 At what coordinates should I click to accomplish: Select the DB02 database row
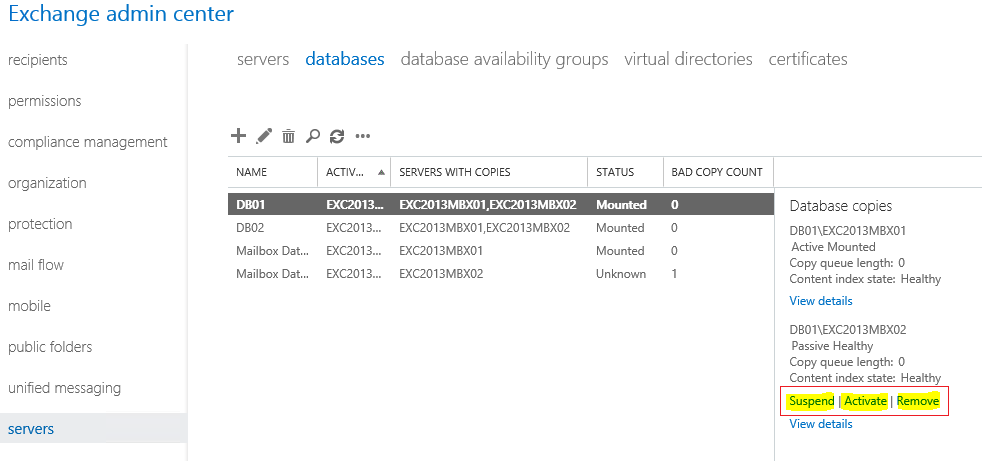(x=500, y=228)
